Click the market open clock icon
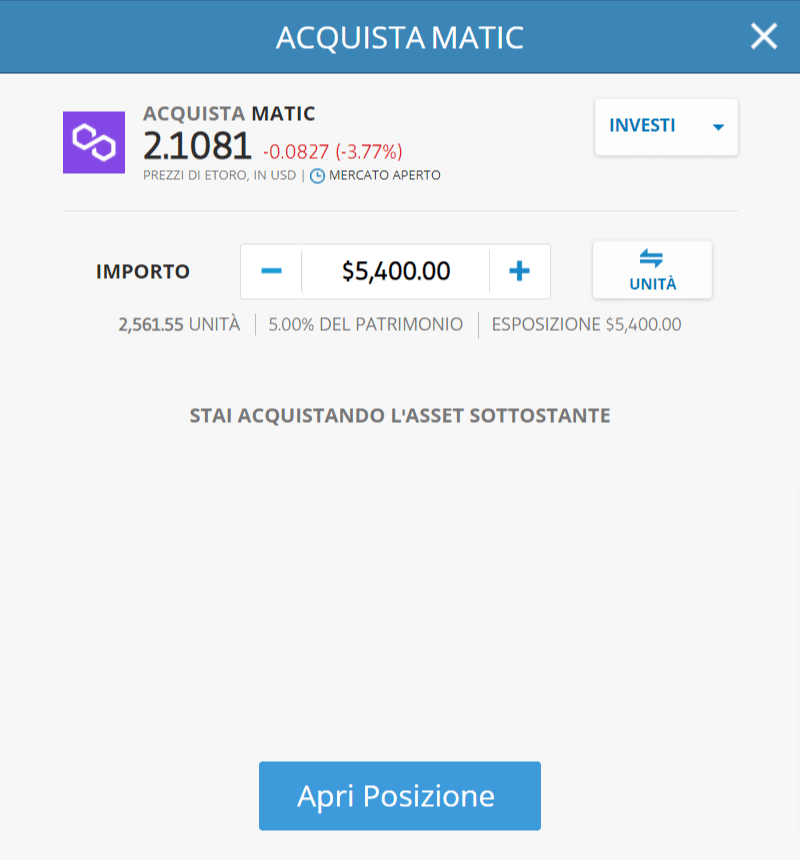 pyautogui.click(x=317, y=176)
